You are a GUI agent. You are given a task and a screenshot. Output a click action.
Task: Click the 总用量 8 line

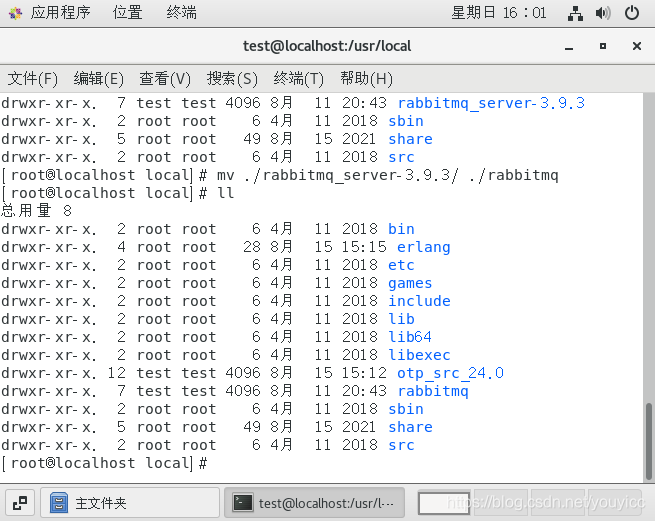tap(36, 211)
